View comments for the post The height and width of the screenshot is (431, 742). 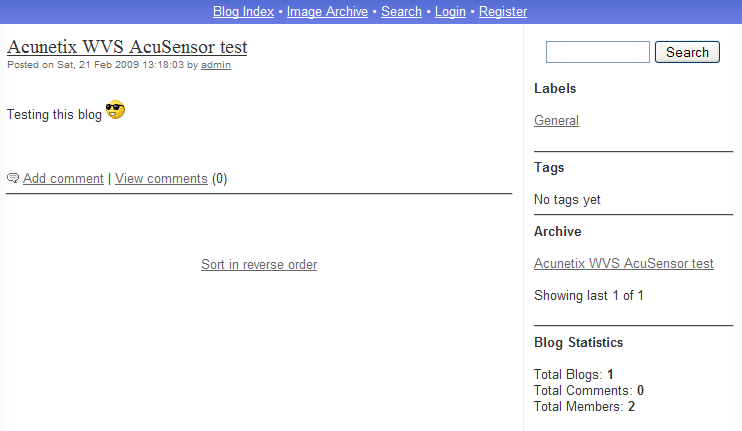pyautogui.click(x=161, y=178)
